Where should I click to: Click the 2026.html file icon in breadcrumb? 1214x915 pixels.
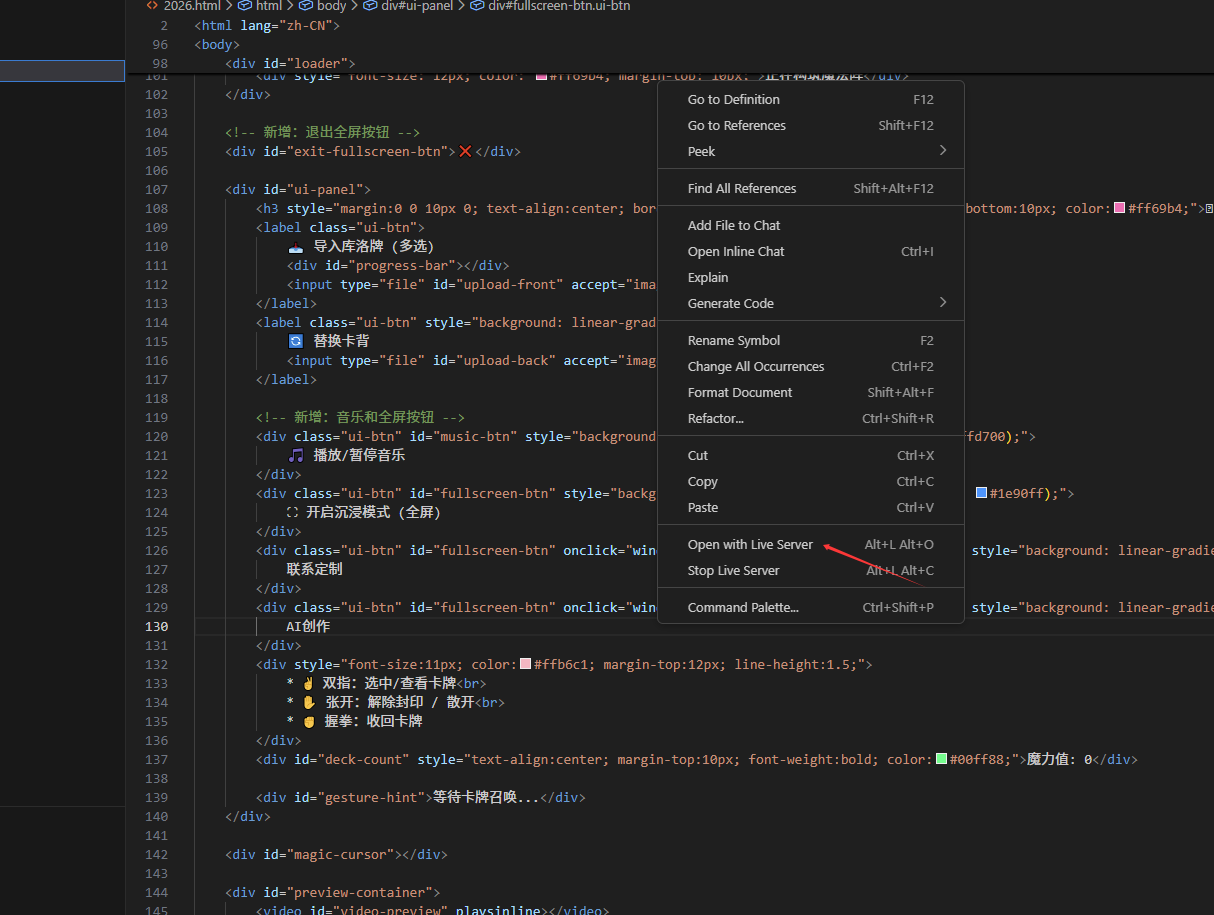click(152, 6)
